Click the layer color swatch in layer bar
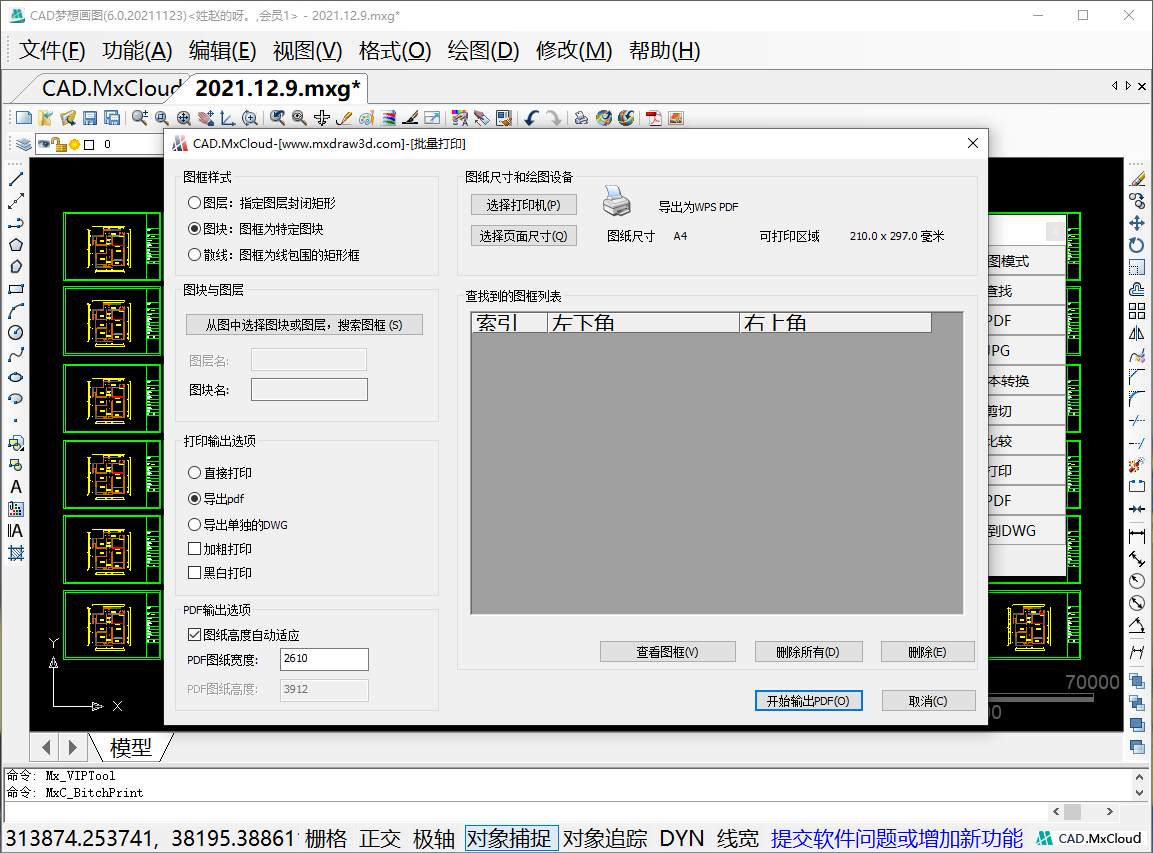The width and height of the screenshot is (1153, 853). pos(89,144)
